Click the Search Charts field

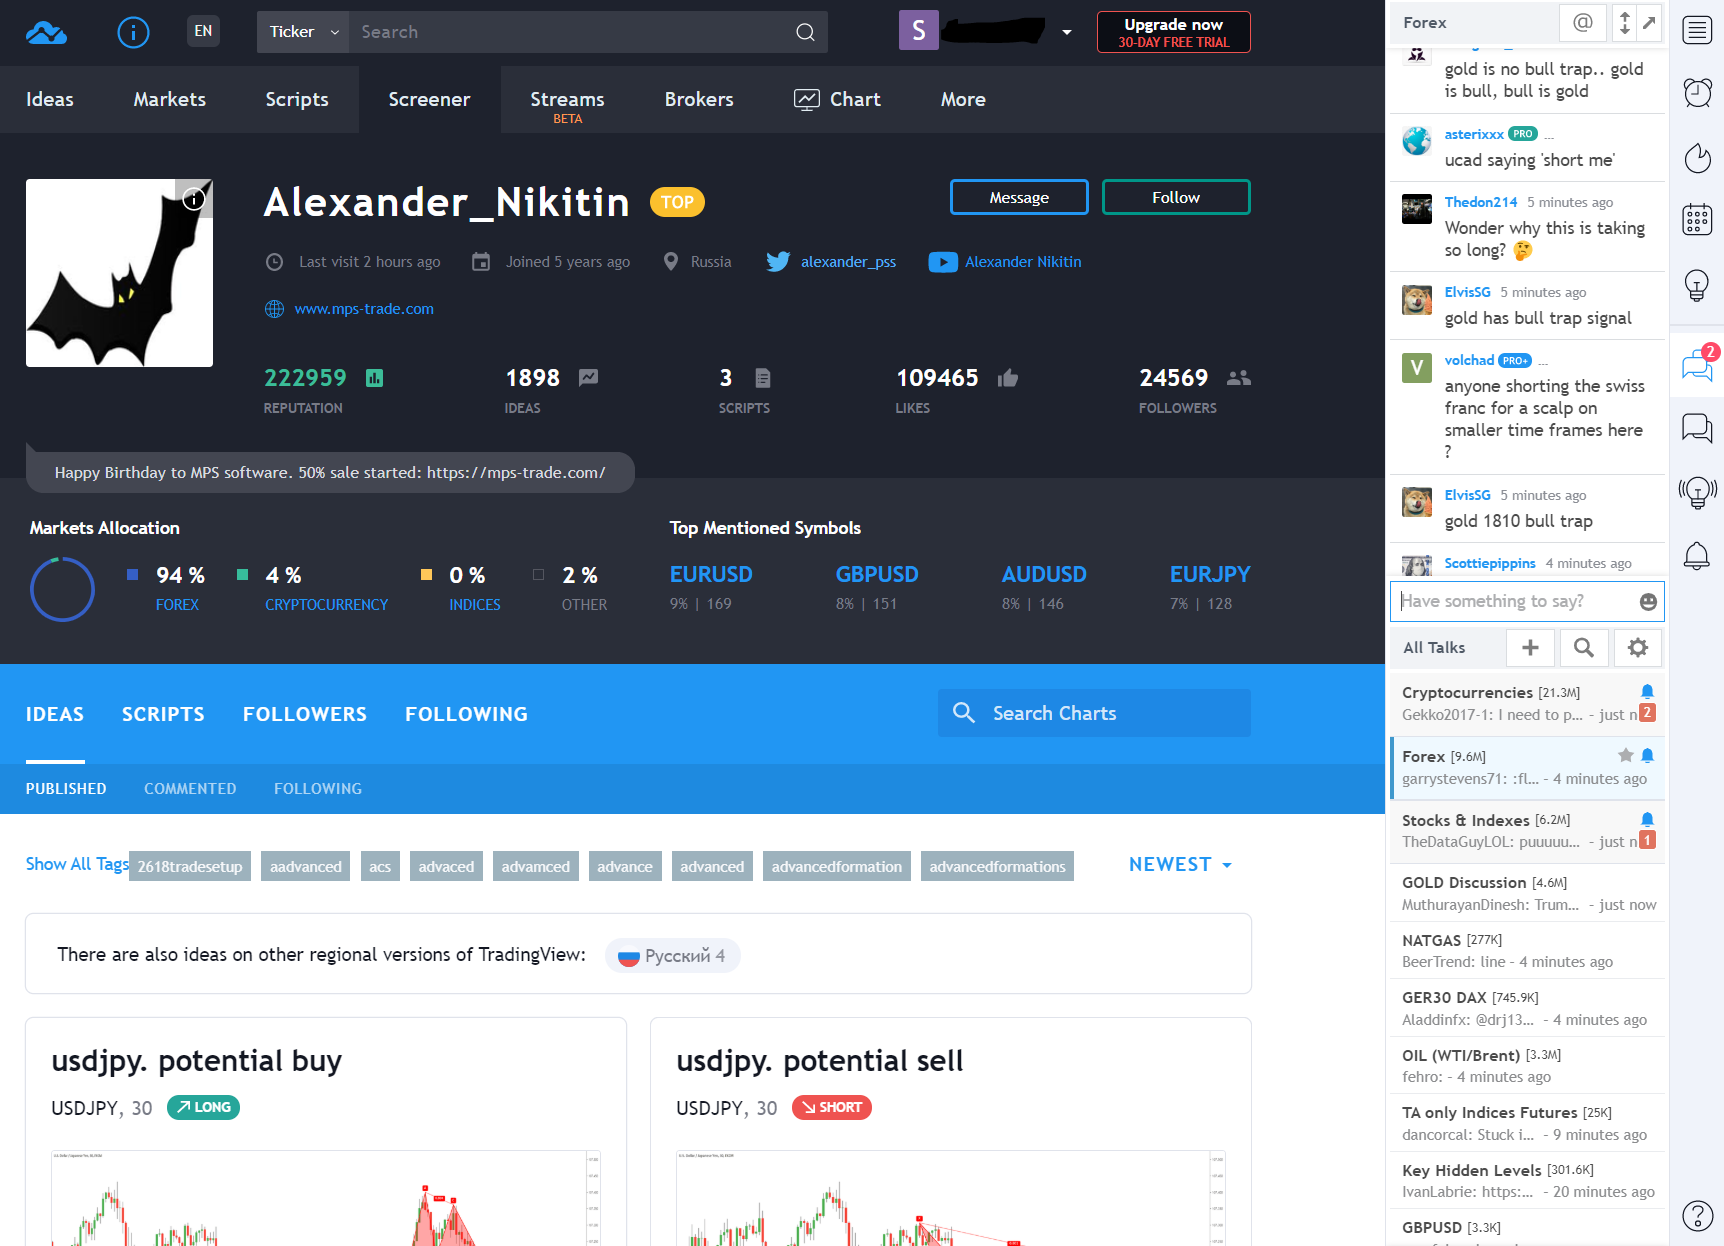point(1094,713)
